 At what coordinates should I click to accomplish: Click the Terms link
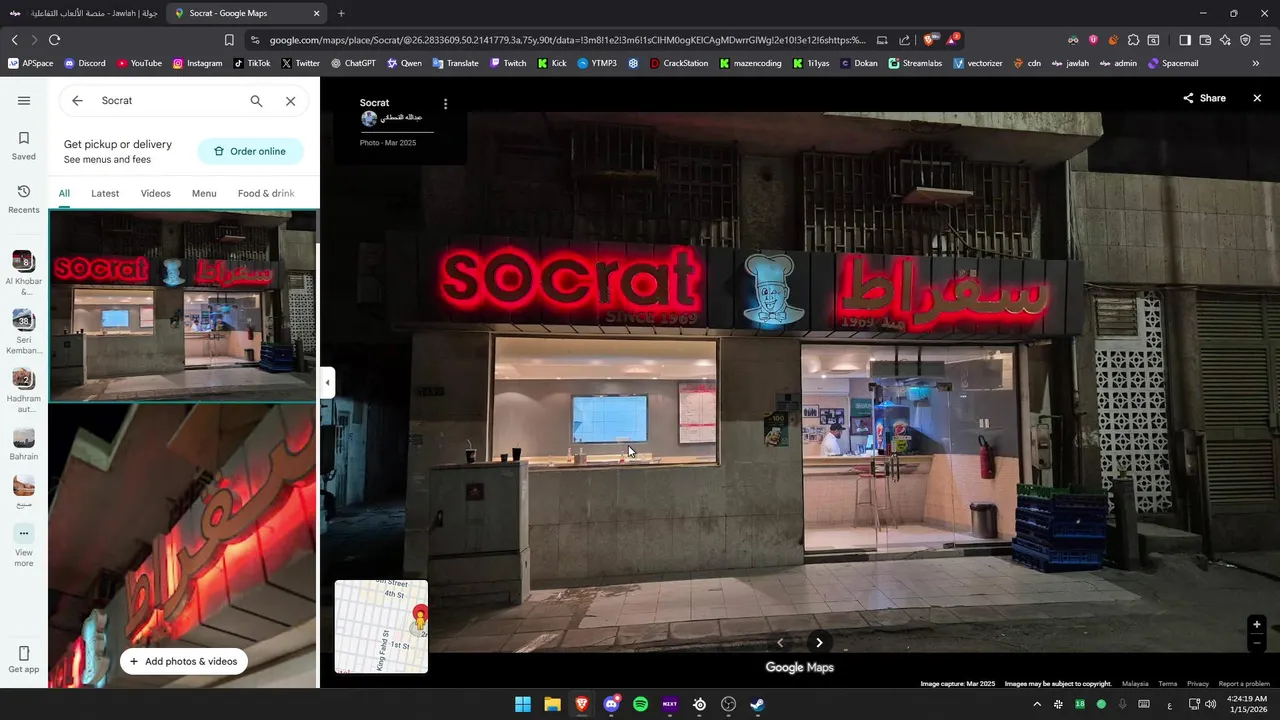[1167, 684]
